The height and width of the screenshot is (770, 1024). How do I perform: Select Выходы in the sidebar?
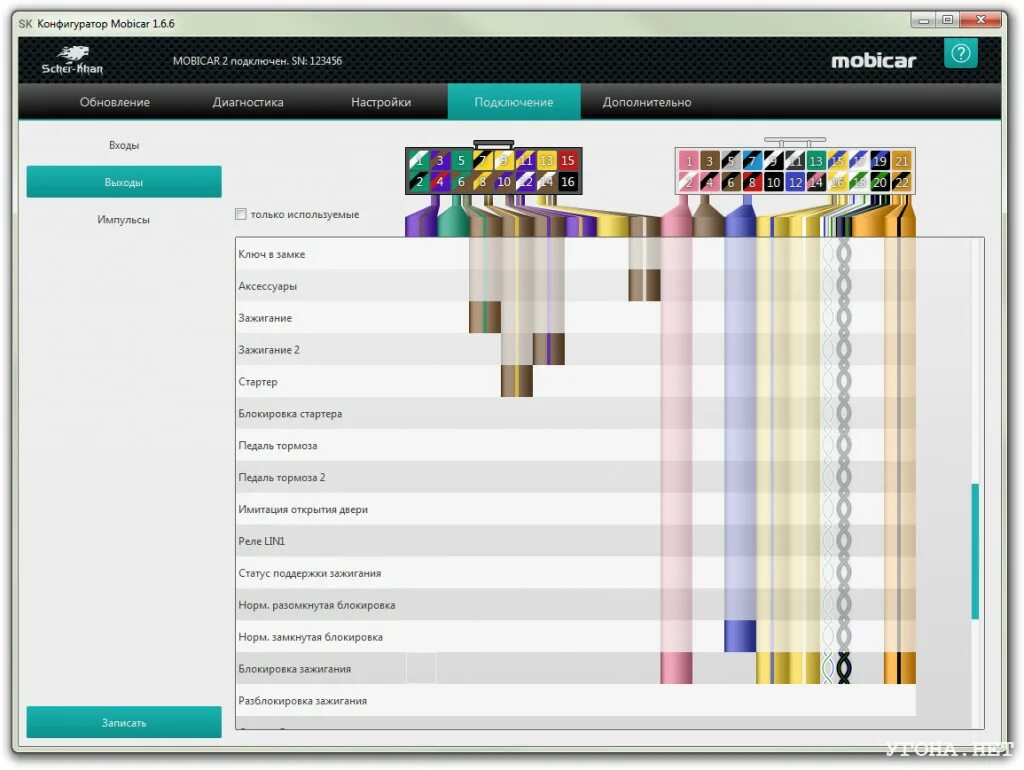pyautogui.click(x=124, y=182)
